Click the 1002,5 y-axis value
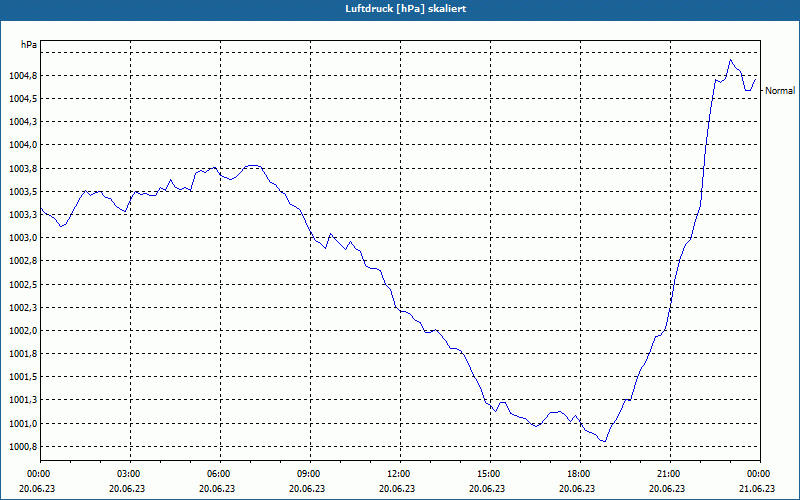This screenshot has height=500, width=800. tap(23, 285)
